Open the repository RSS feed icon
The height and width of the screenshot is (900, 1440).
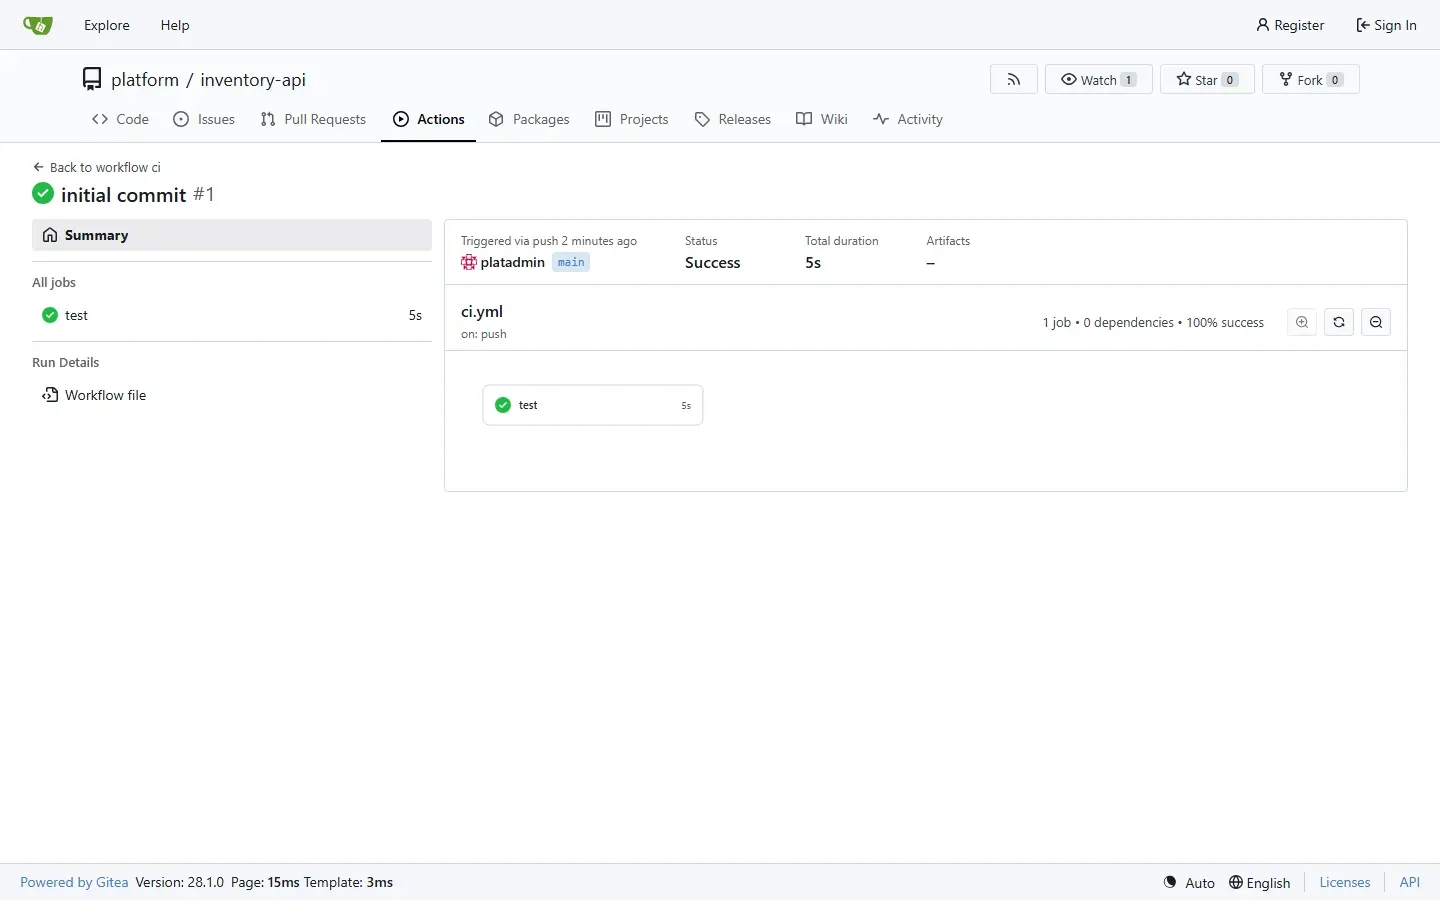[1014, 79]
